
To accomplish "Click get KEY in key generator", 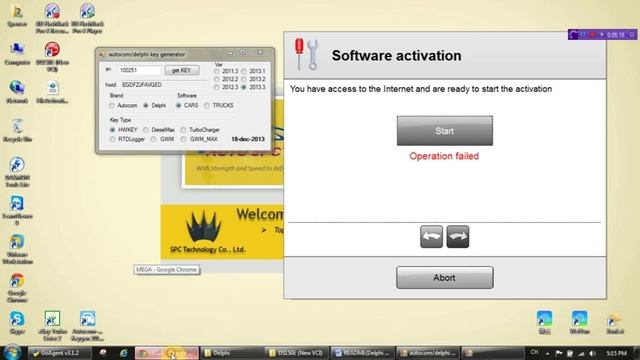I will 182,70.
